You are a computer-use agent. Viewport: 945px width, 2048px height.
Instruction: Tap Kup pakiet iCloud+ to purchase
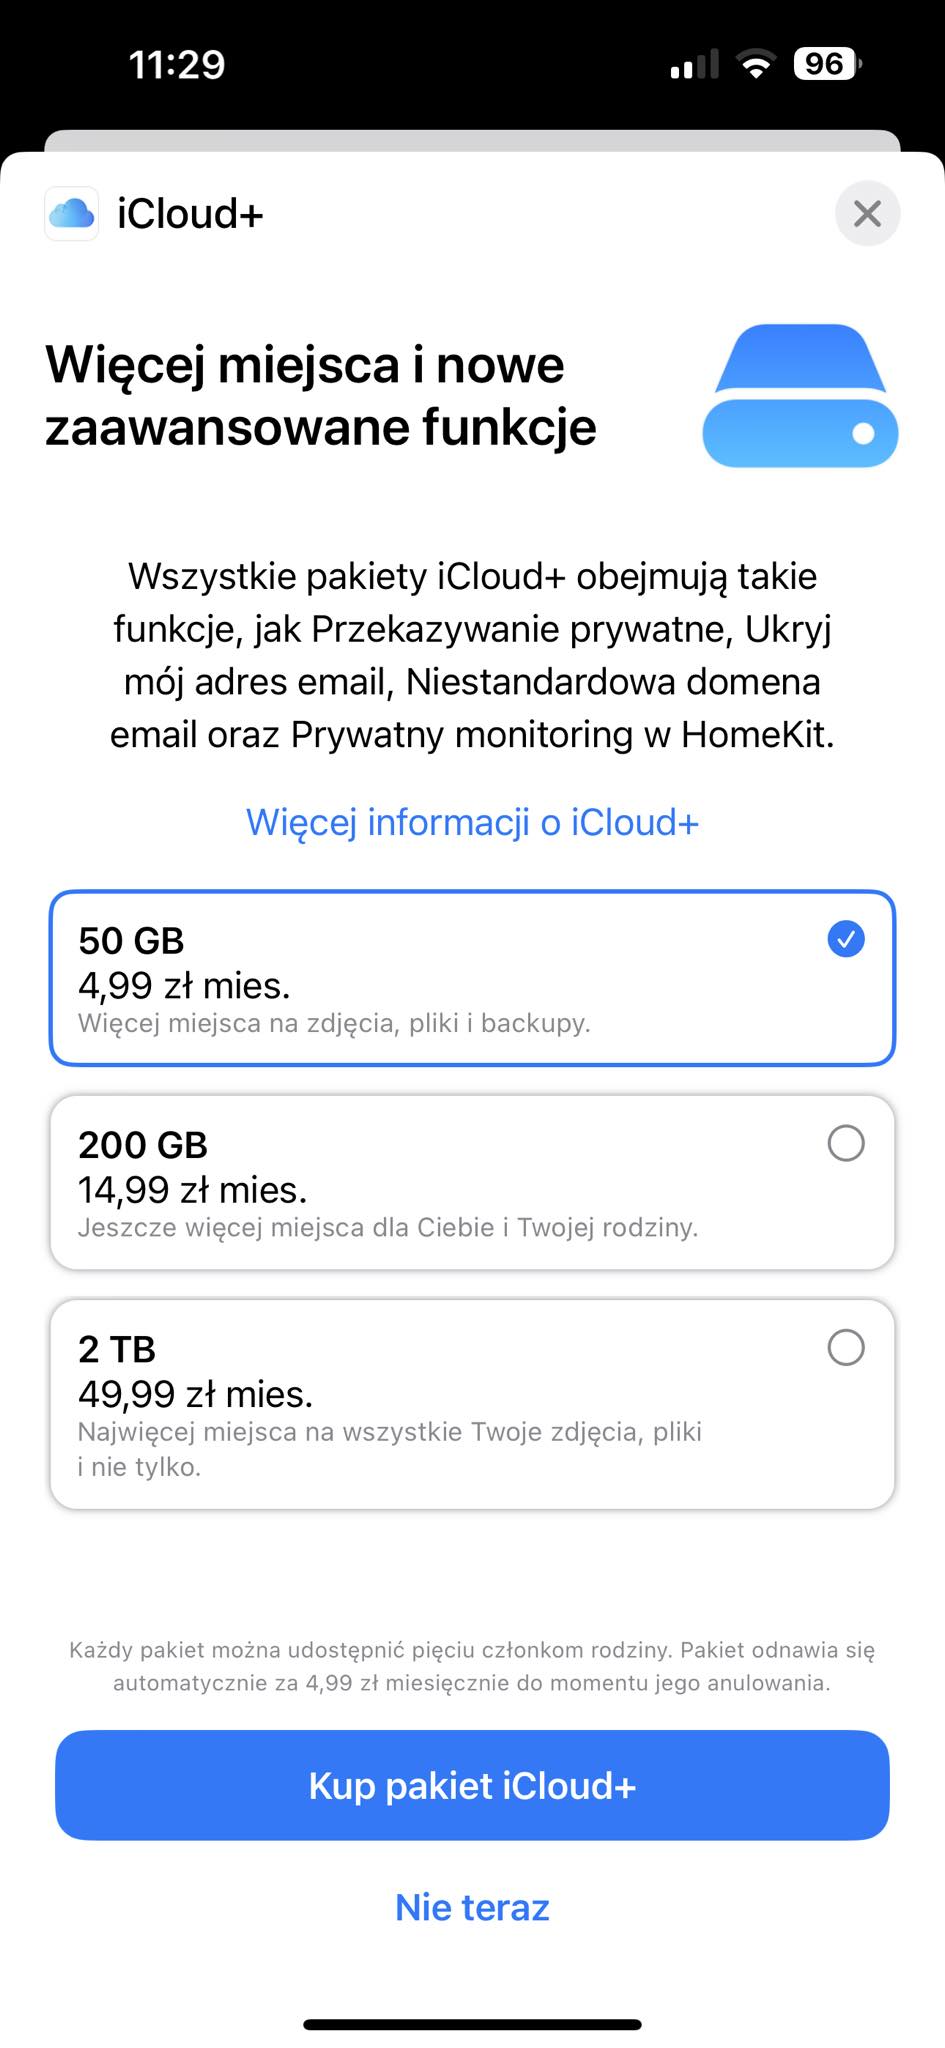click(472, 1785)
